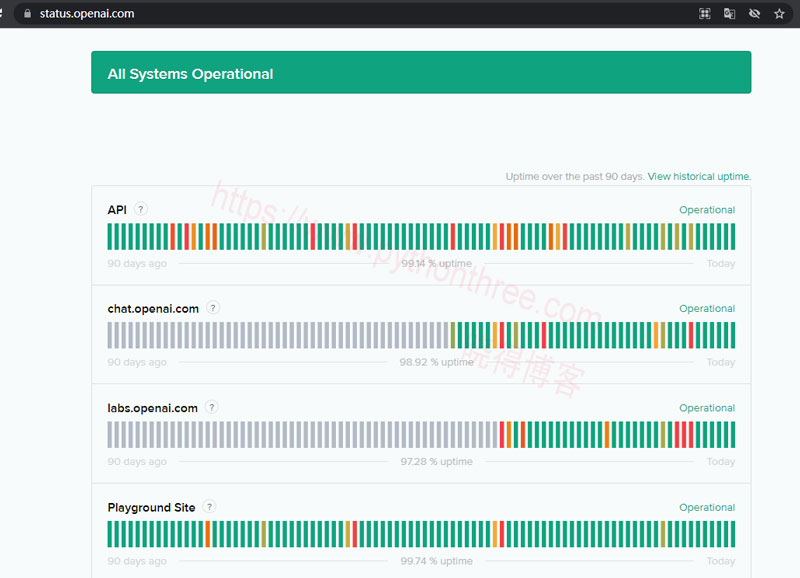Open the View historical uptime link
The width and height of the screenshot is (800, 578).
click(x=699, y=177)
